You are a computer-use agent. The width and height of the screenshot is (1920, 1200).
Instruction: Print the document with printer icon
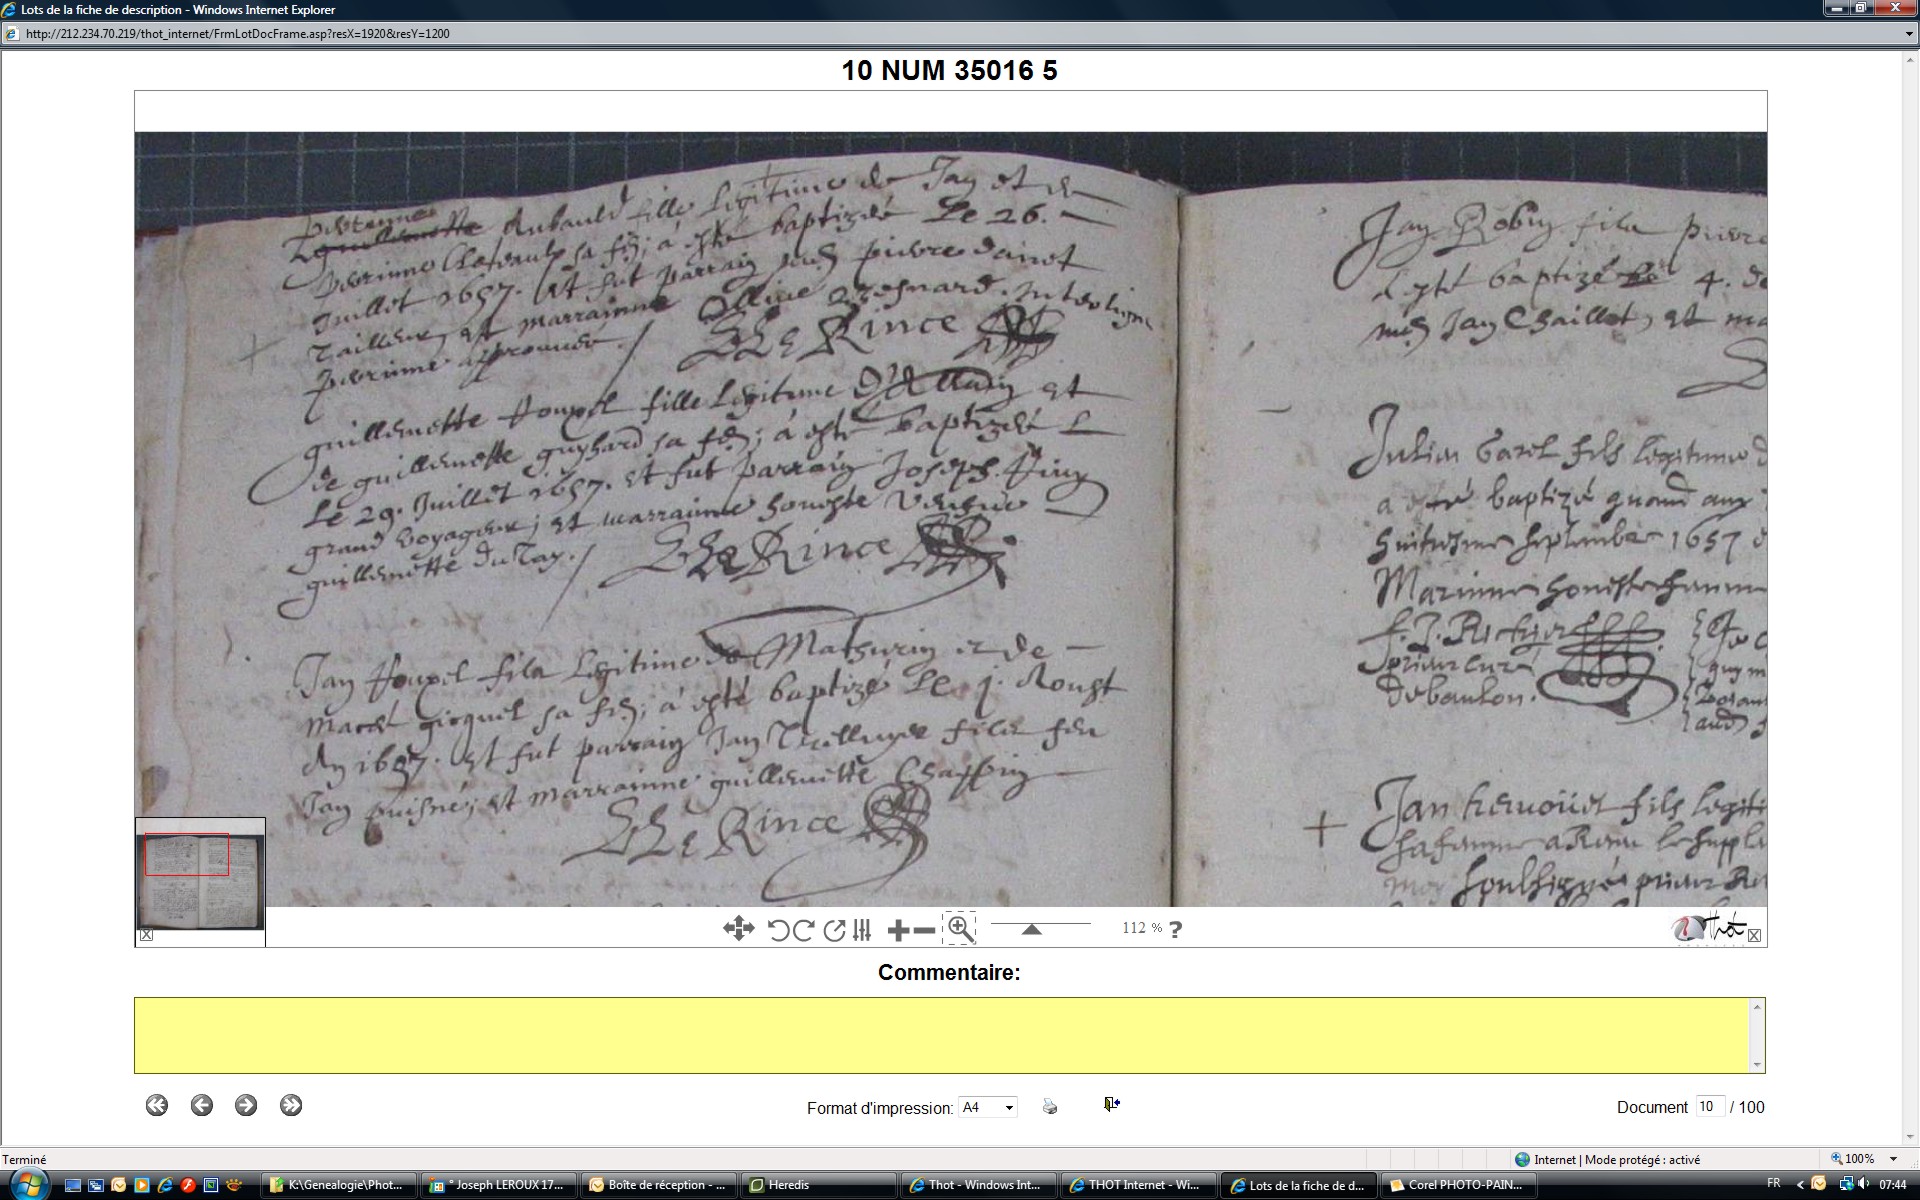click(1049, 1106)
